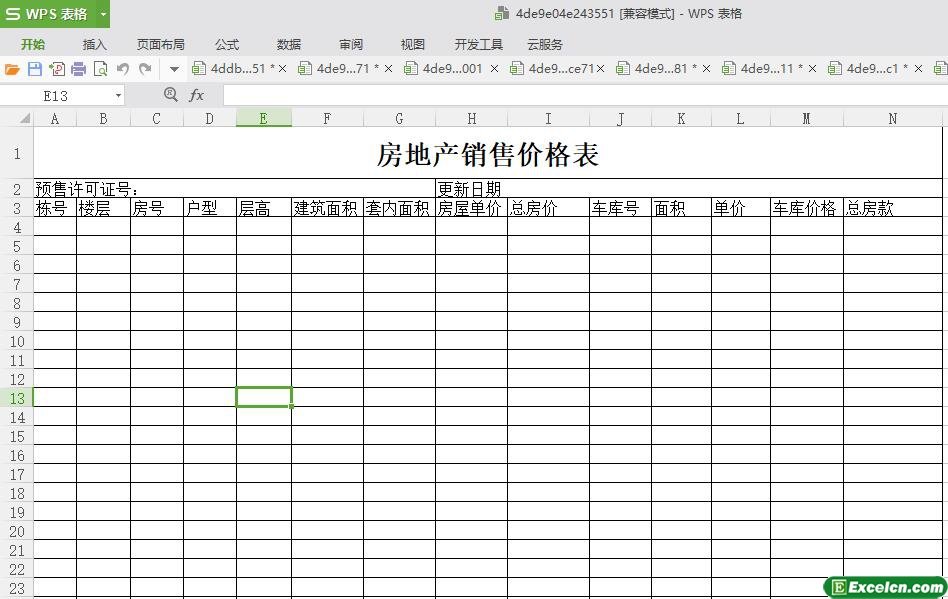Click the 房号 header cell
This screenshot has height=599, width=948.
click(157, 208)
